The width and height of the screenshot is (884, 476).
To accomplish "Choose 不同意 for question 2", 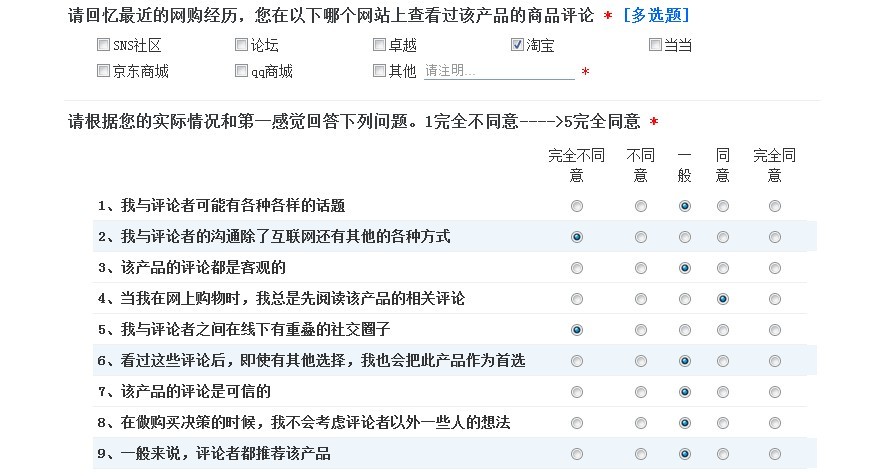I will pos(641,237).
